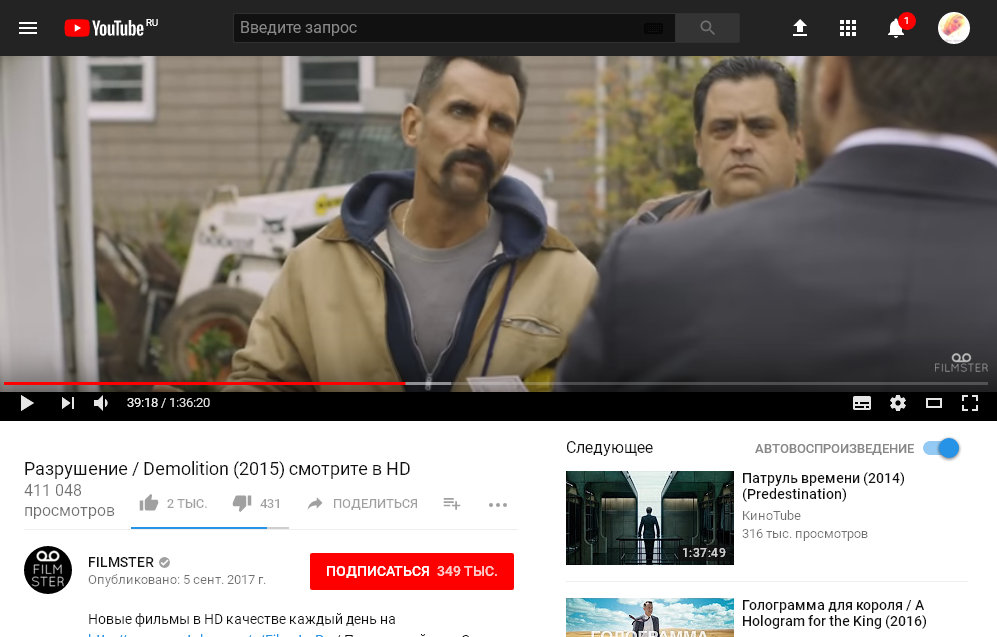Open the notifications bell
Viewport: 997px width, 637px height.
point(897,28)
